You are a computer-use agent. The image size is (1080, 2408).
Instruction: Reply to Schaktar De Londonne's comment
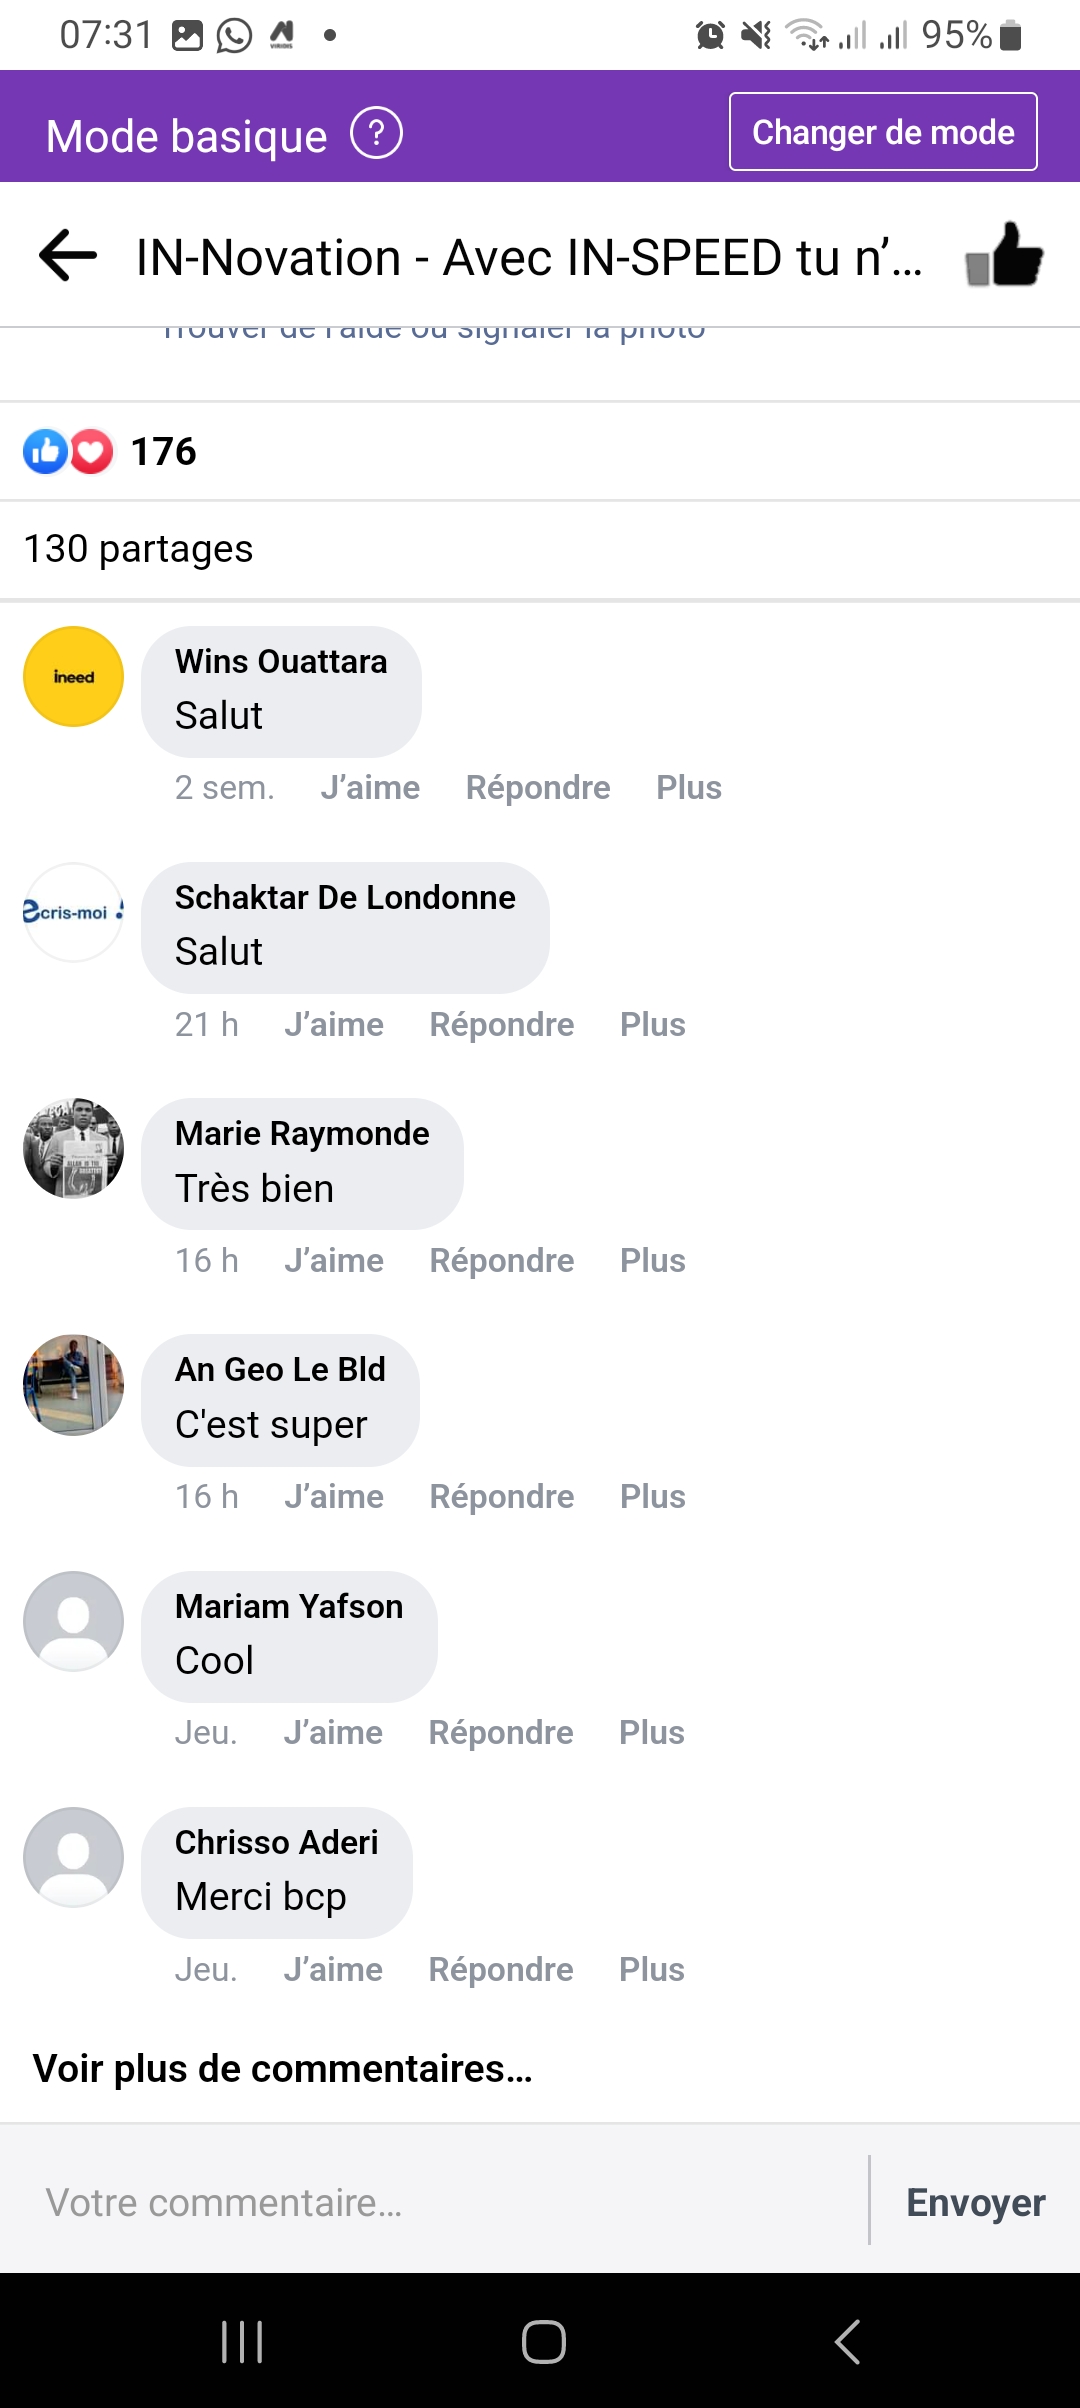[502, 1025]
